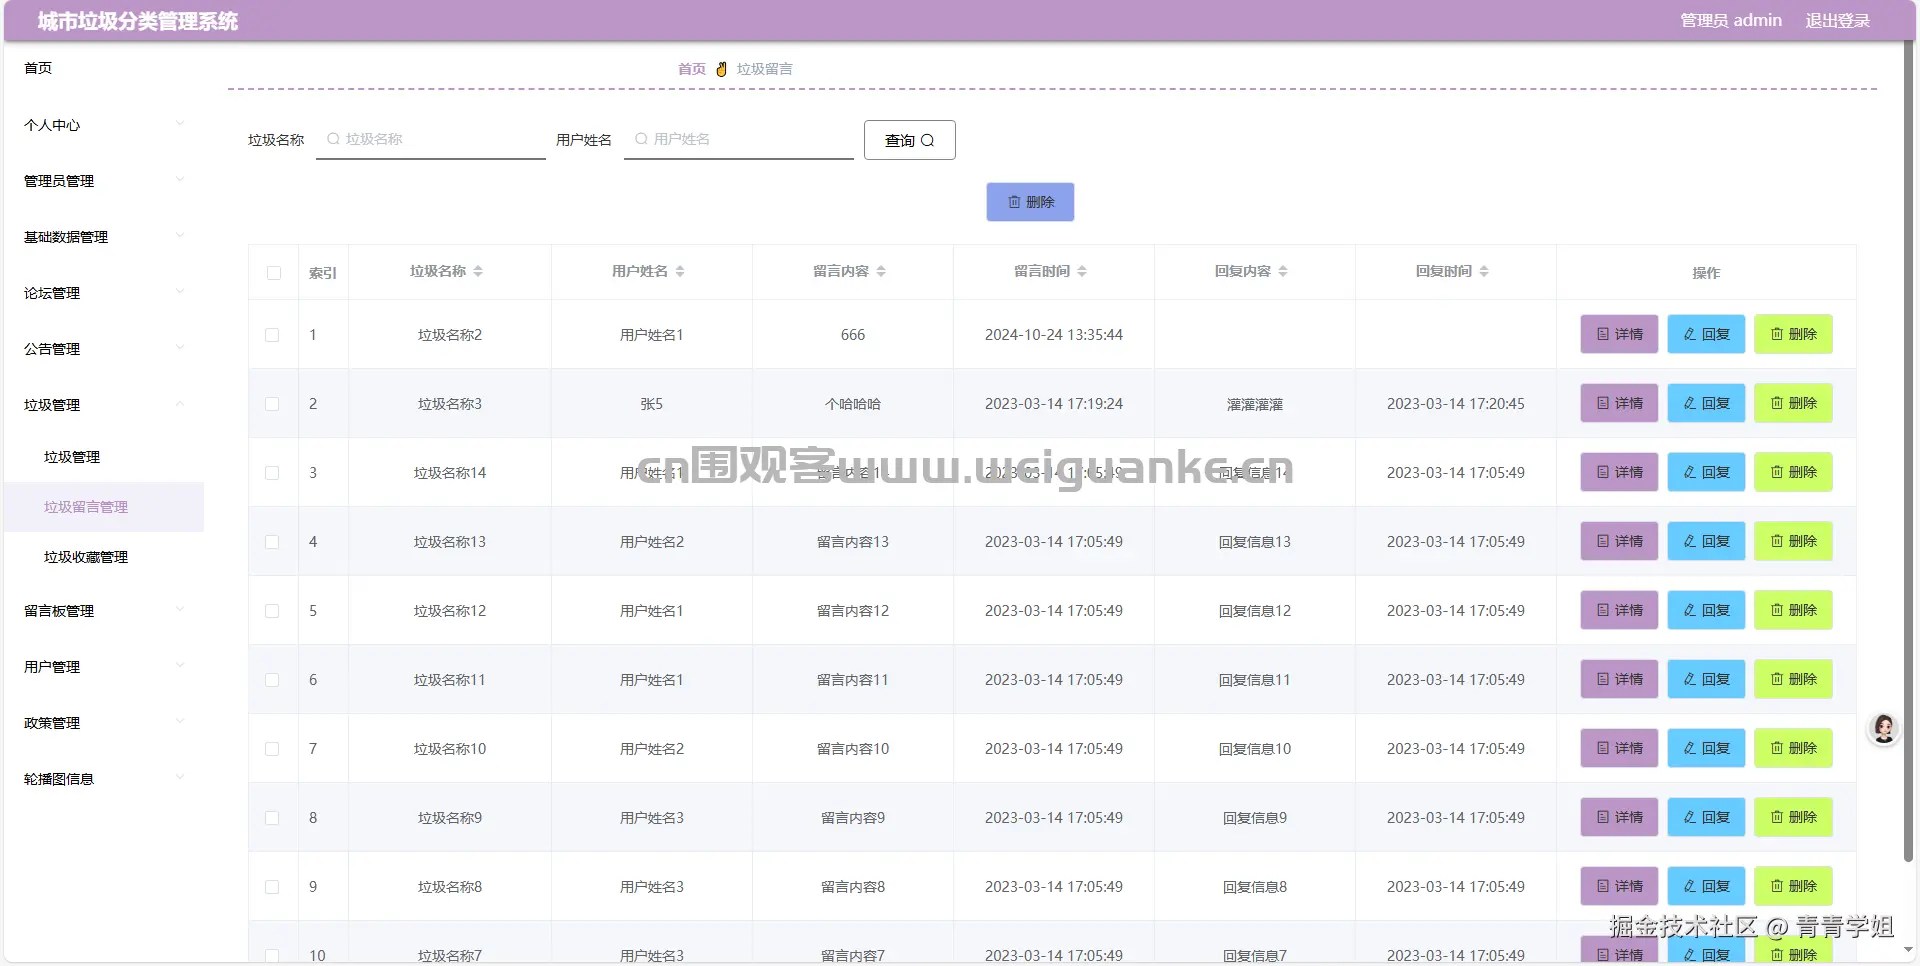Tick the checkbox for row 垃圾名称13

[x=272, y=542]
